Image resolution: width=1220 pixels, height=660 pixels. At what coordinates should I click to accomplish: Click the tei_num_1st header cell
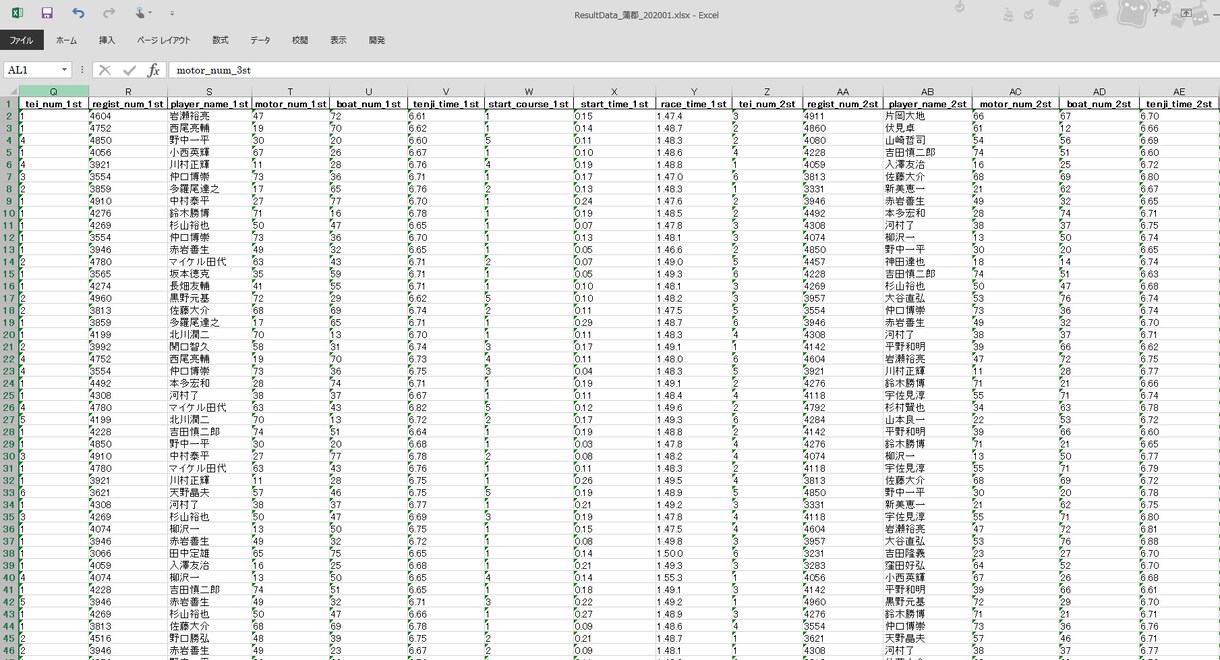53,104
